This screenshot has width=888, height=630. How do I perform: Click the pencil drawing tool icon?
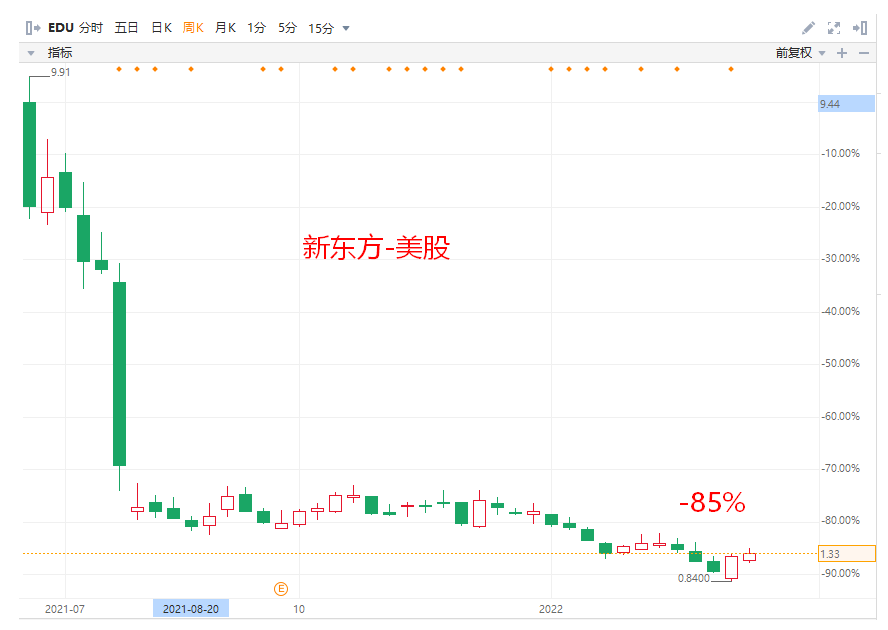coord(808,28)
